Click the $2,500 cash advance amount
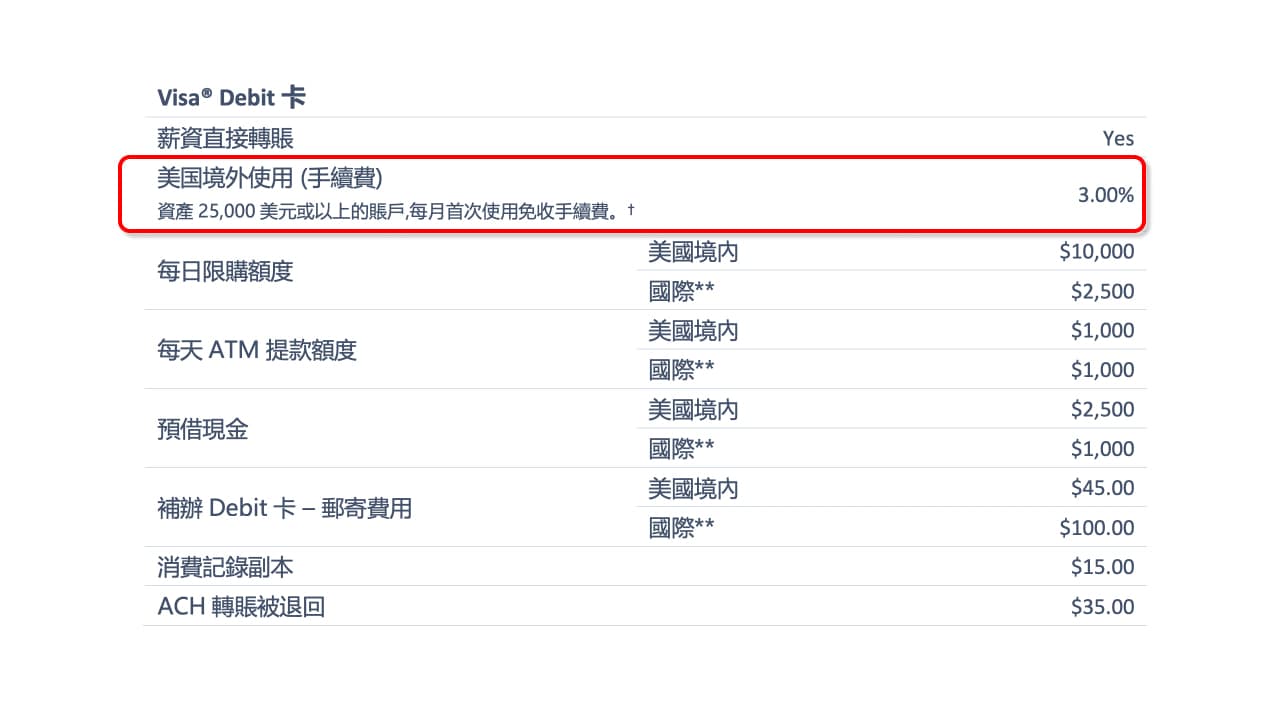The height and width of the screenshot is (720, 1280). point(1102,410)
